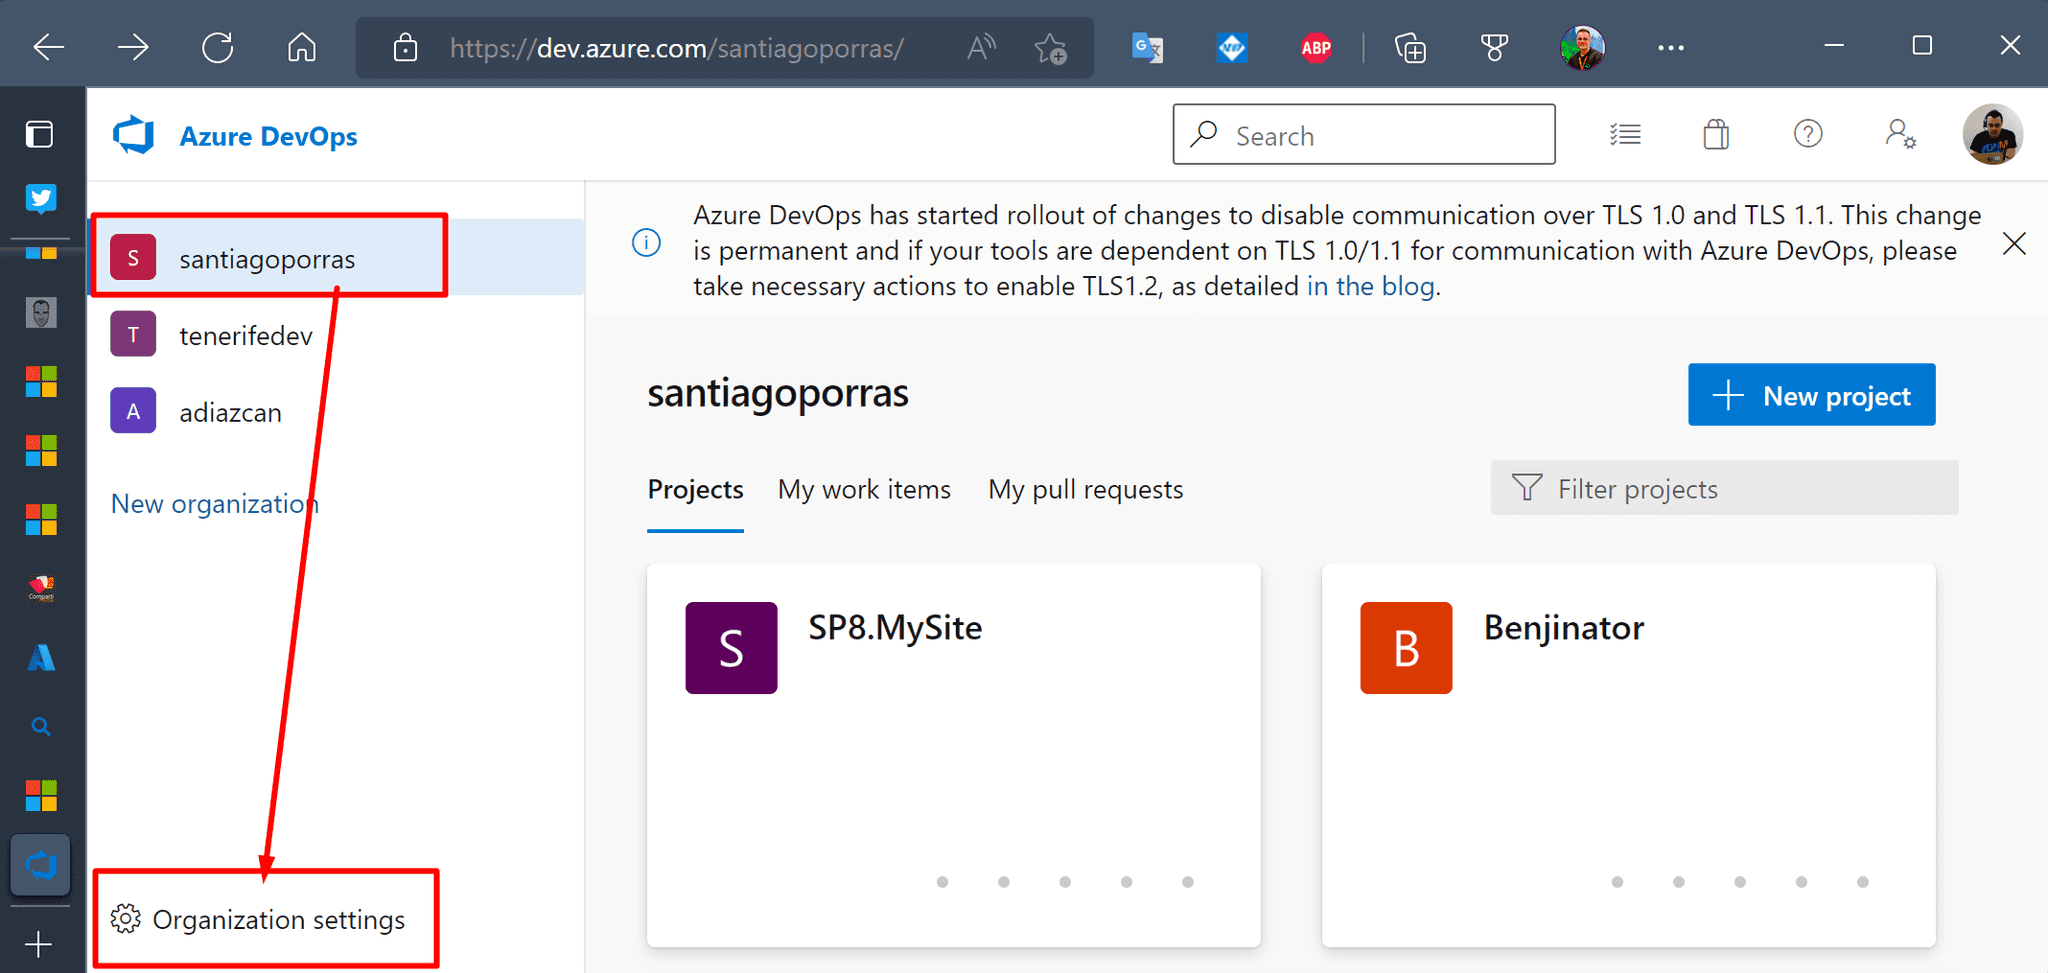Open the Marketplace shopping bag icon

(x=1716, y=134)
